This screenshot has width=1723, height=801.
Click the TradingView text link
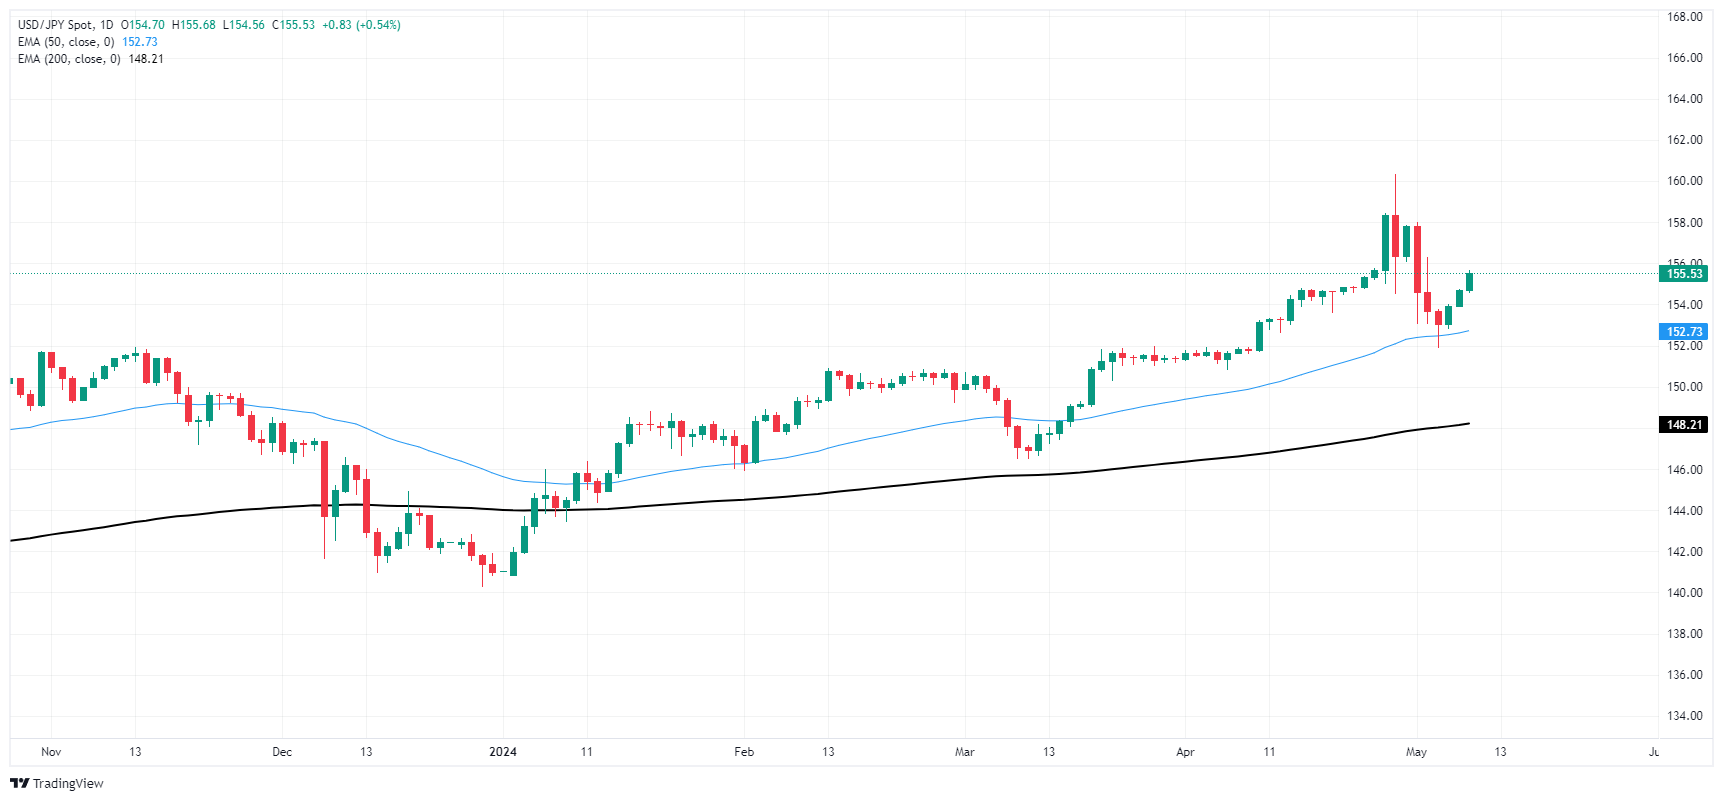pos(68,783)
